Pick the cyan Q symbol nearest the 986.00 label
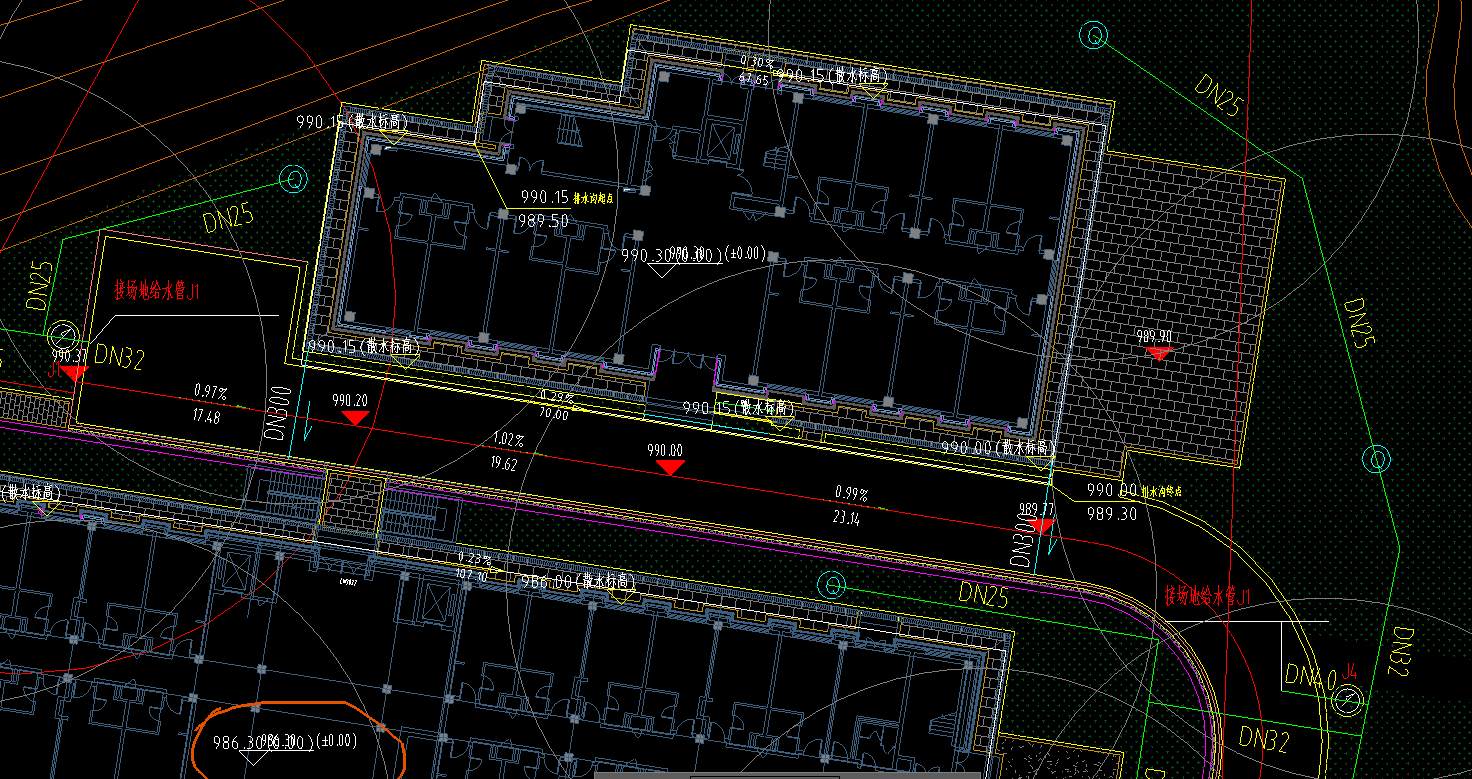Viewport: 1472px width, 779px height. point(832,584)
